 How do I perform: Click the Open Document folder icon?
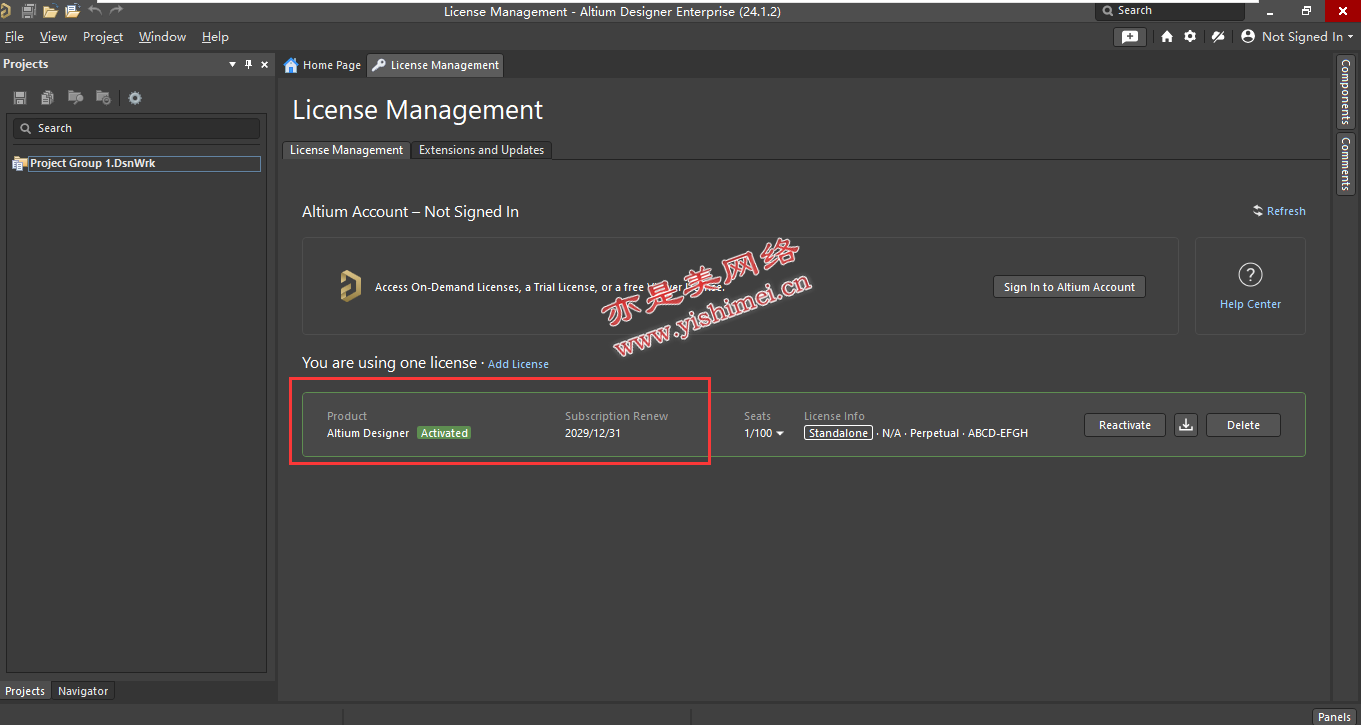click(50, 10)
